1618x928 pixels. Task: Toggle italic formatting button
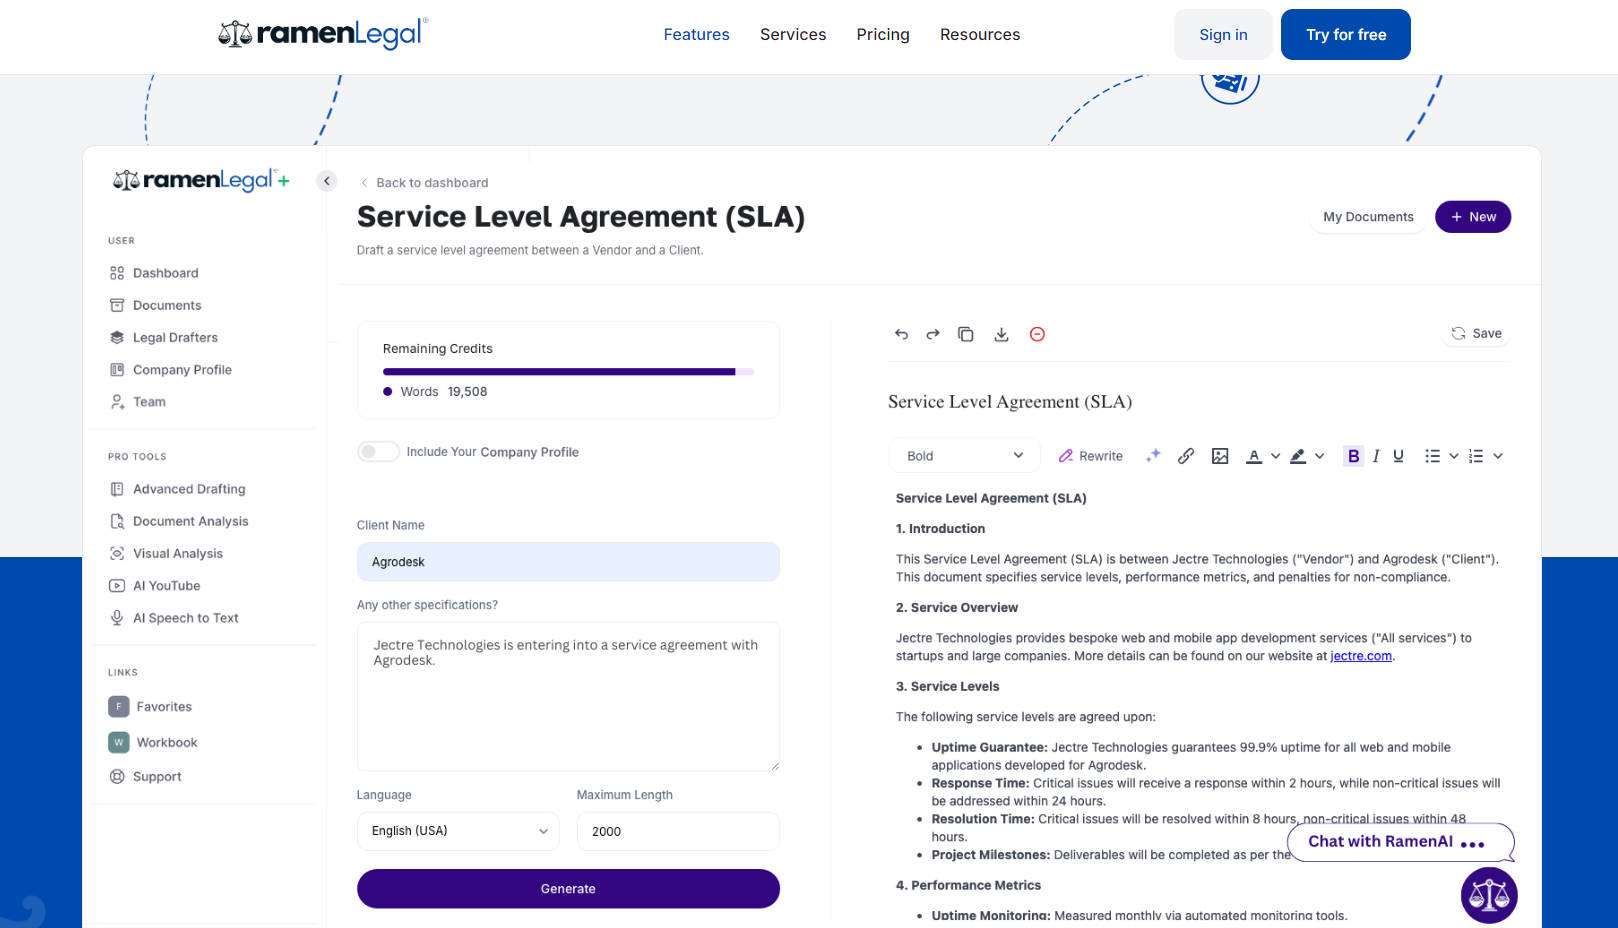(1376, 456)
